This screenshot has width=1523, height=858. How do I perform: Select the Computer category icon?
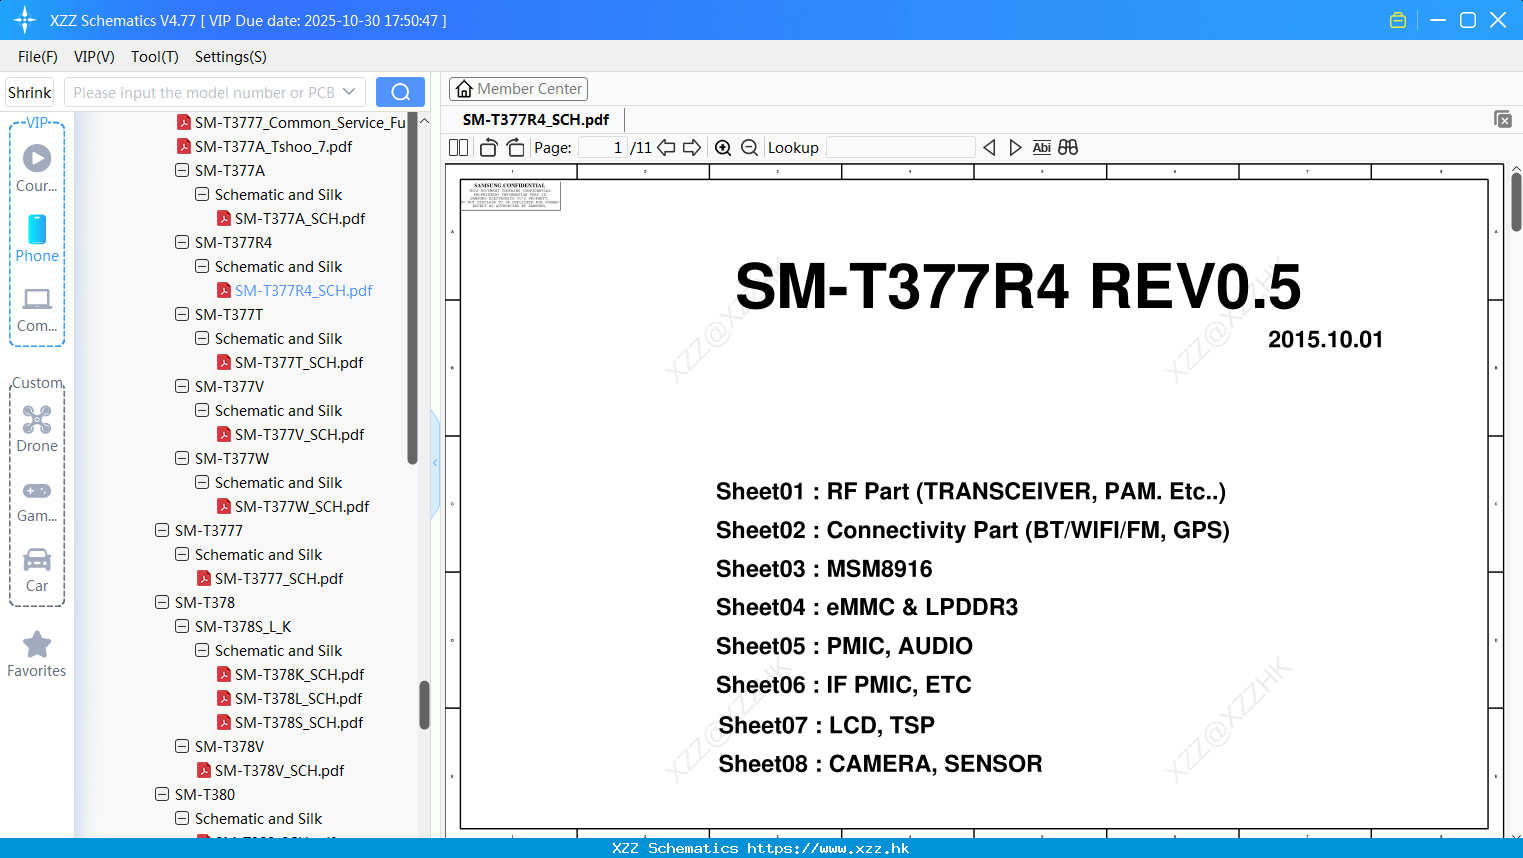coord(37,309)
